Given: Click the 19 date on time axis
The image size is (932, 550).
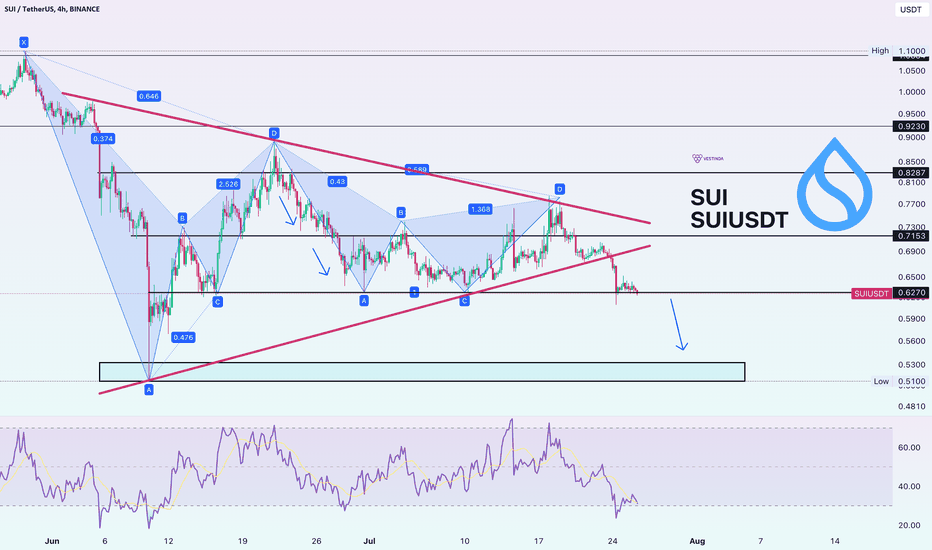Looking at the screenshot, I should click(x=243, y=540).
